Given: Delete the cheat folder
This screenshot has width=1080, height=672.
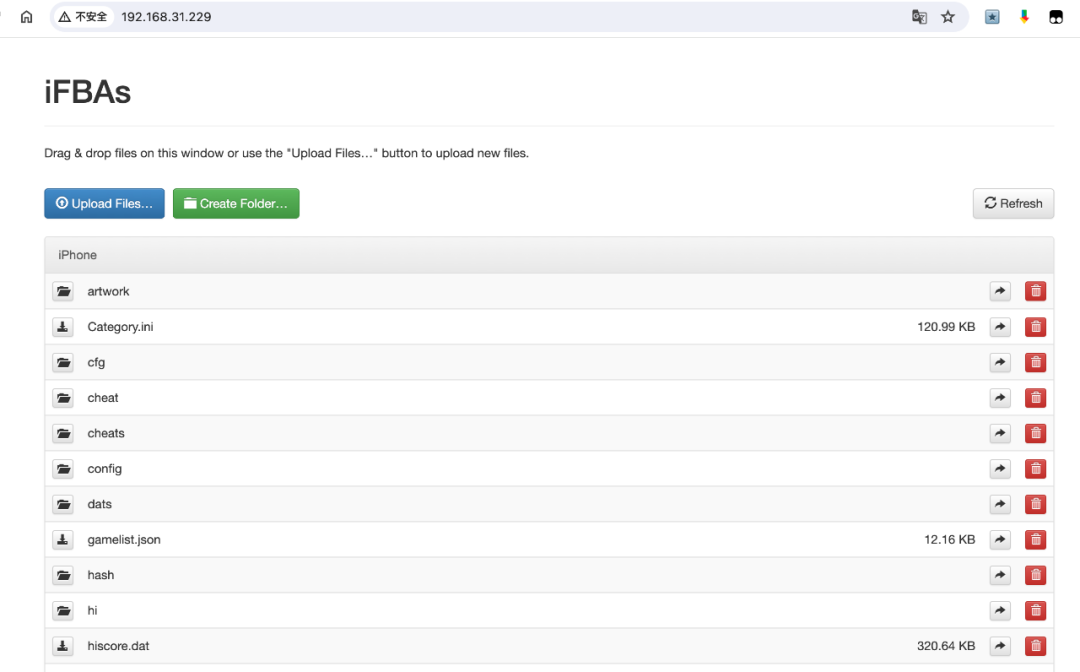Looking at the screenshot, I should click(x=1035, y=398).
